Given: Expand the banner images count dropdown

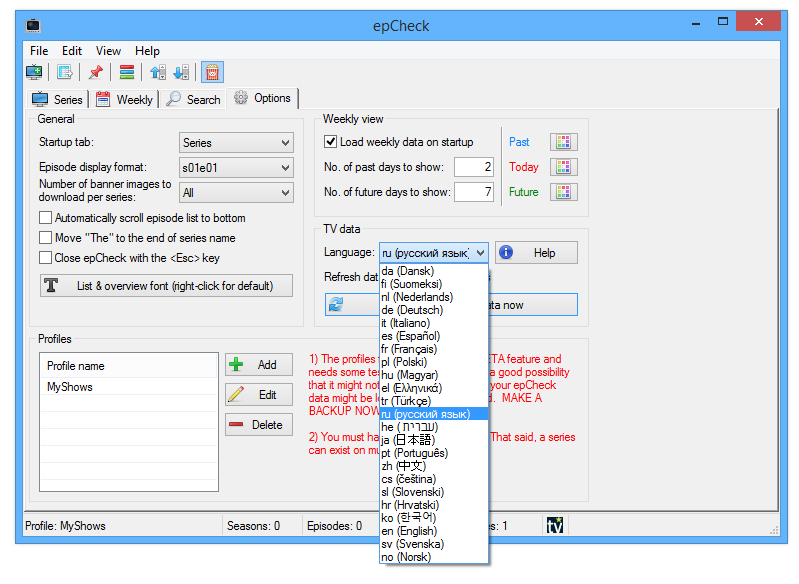Looking at the screenshot, I should pyautogui.click(x=236, y=193).
